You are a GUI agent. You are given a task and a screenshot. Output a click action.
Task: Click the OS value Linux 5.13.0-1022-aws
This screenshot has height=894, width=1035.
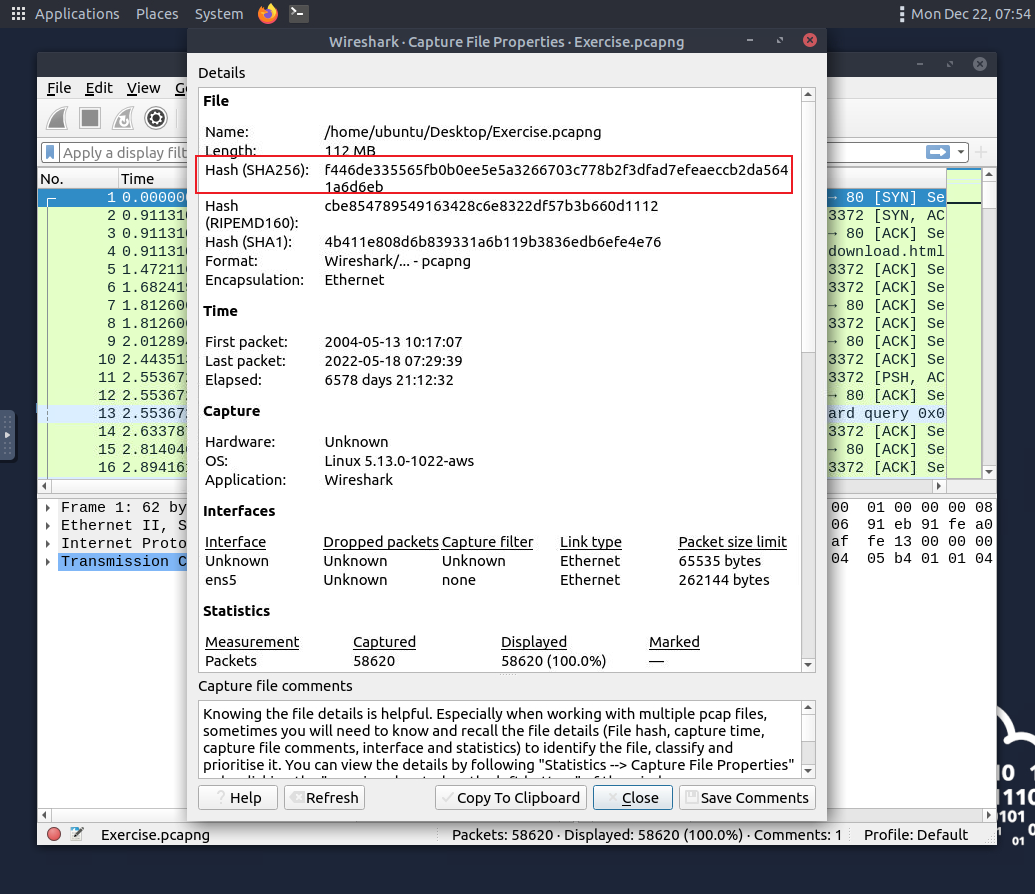399,461
